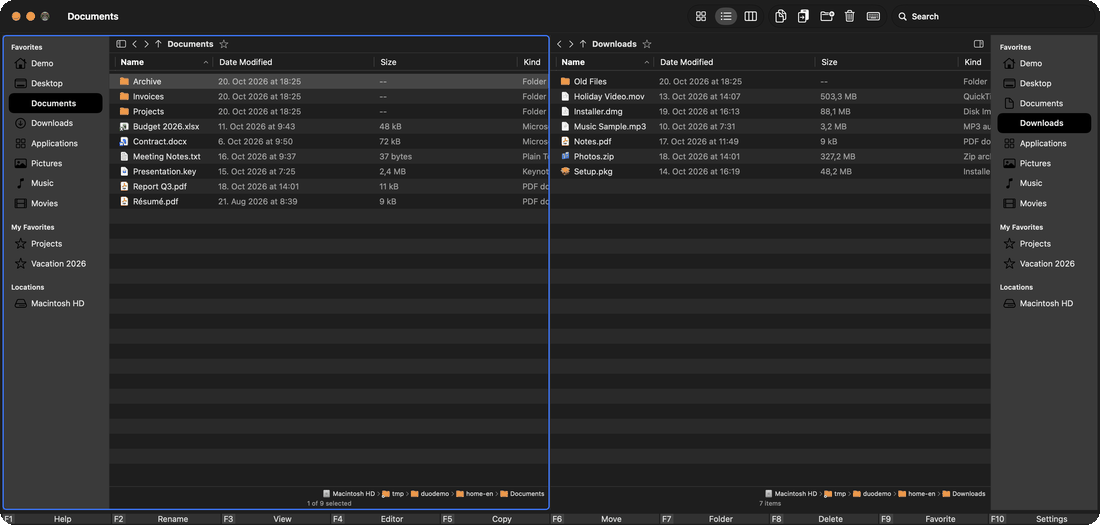Jump to duodemo in left path bar
Screen dimensions: 1100x525
click(x=429, y=493)
